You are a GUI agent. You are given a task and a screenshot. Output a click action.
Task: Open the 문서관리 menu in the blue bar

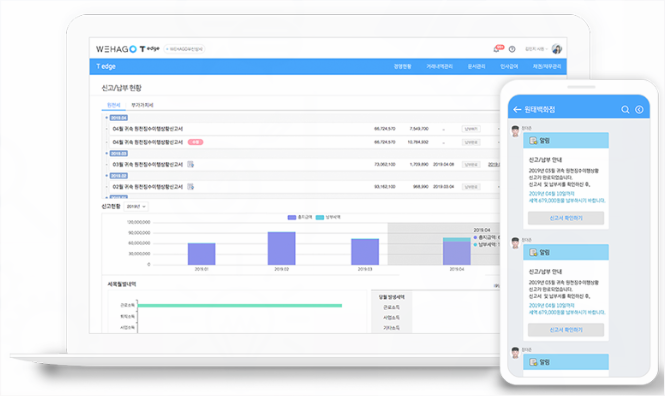(476, 67)
